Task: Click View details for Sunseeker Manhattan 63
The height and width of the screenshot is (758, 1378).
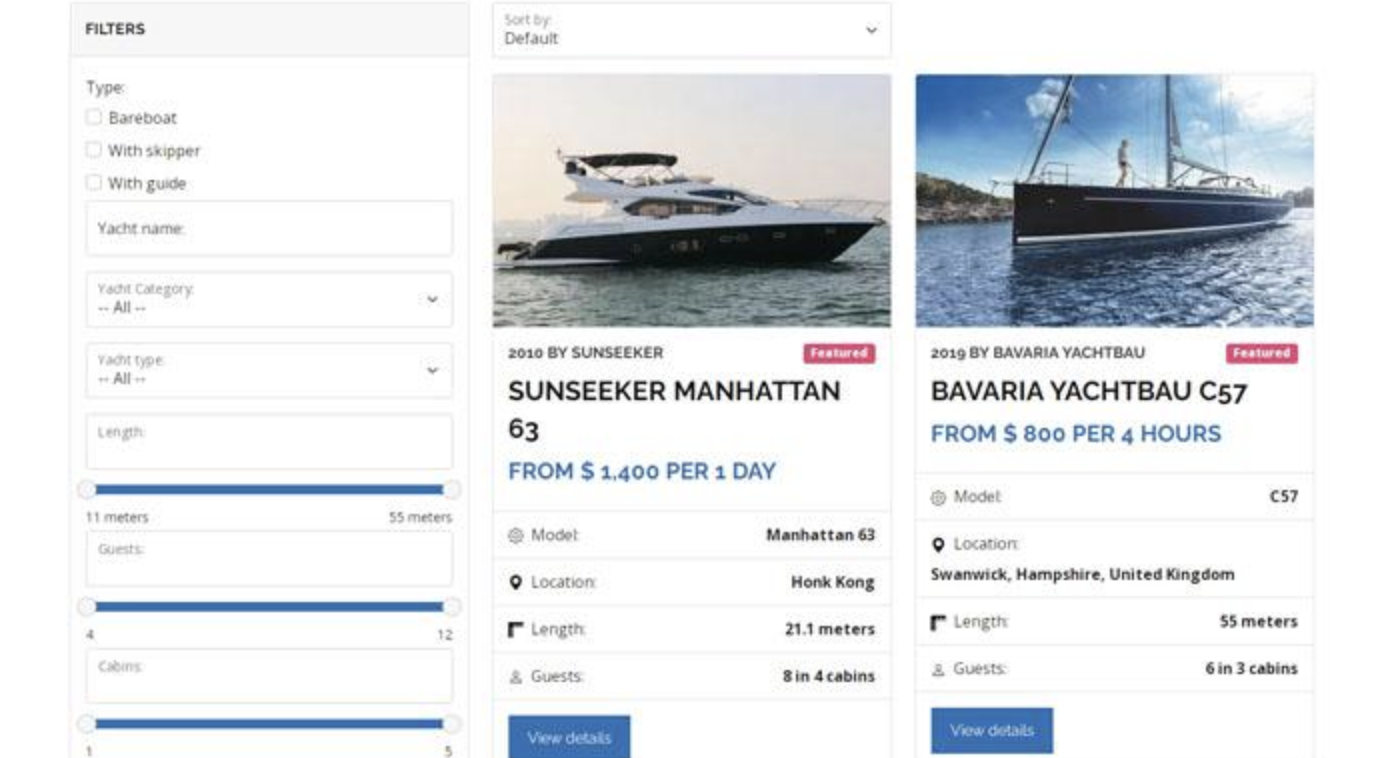Action: [570, 736]
